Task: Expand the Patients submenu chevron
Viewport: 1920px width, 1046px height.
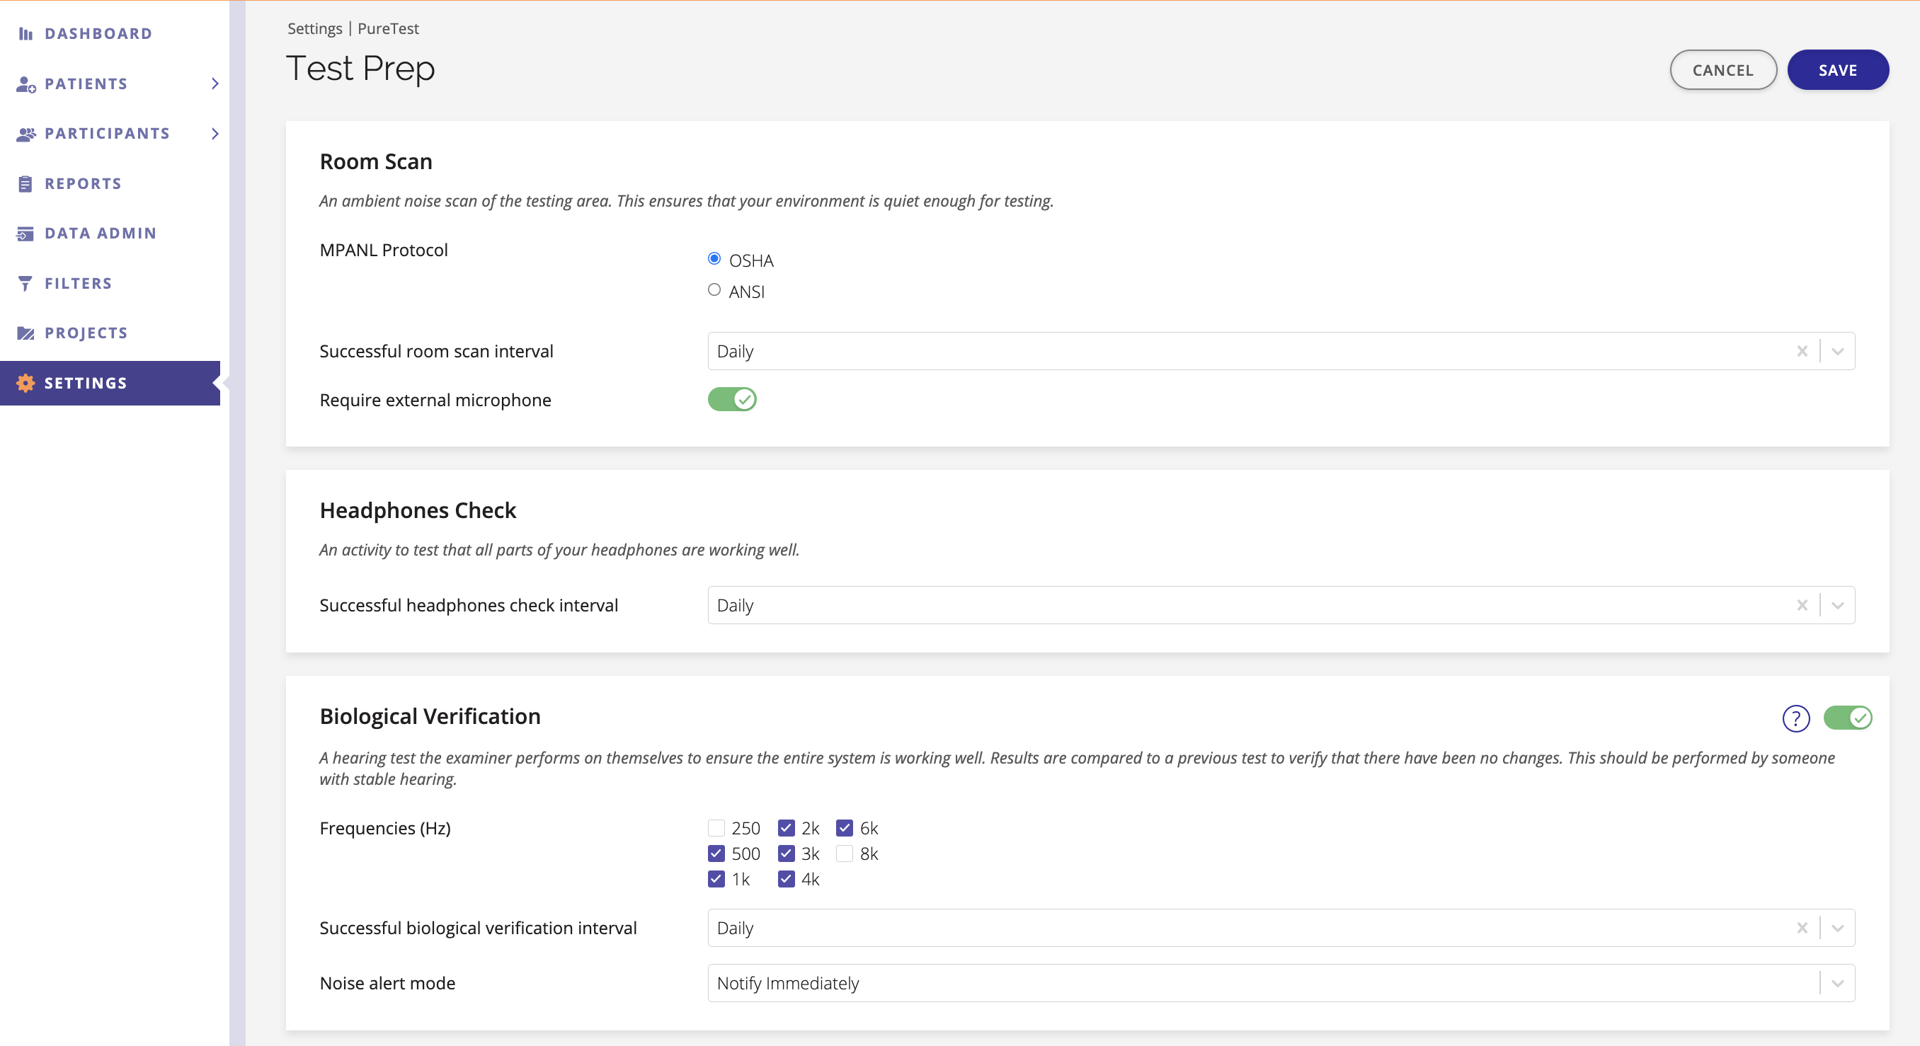Action: pos(215,84)
